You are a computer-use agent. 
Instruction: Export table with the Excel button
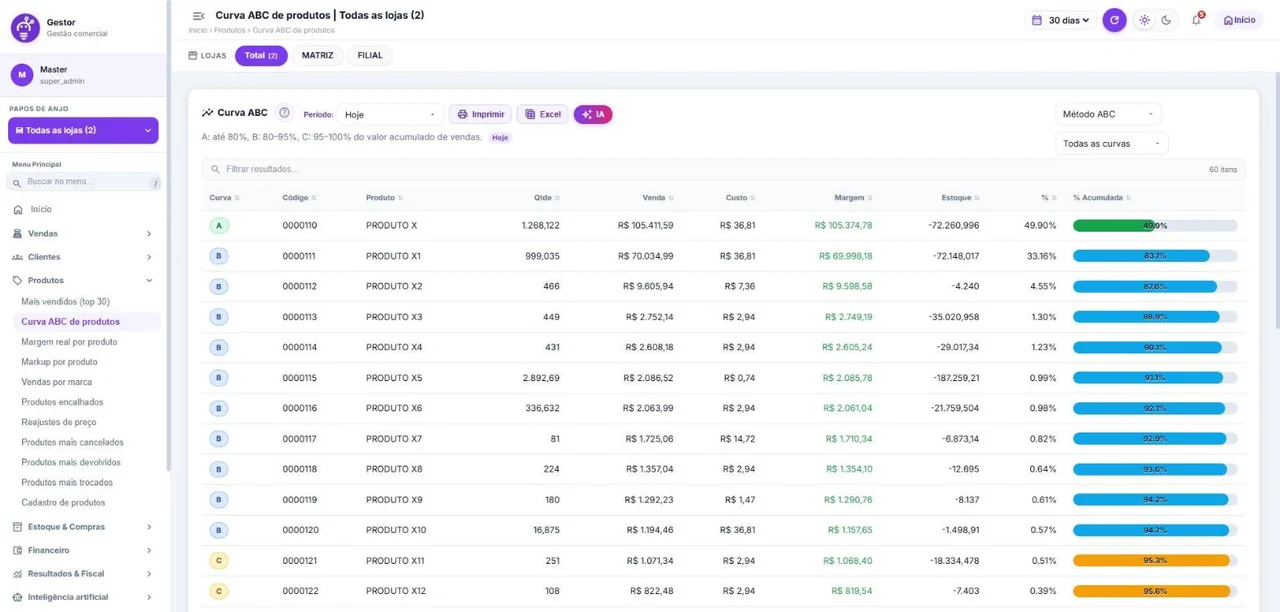click(543, 115)
